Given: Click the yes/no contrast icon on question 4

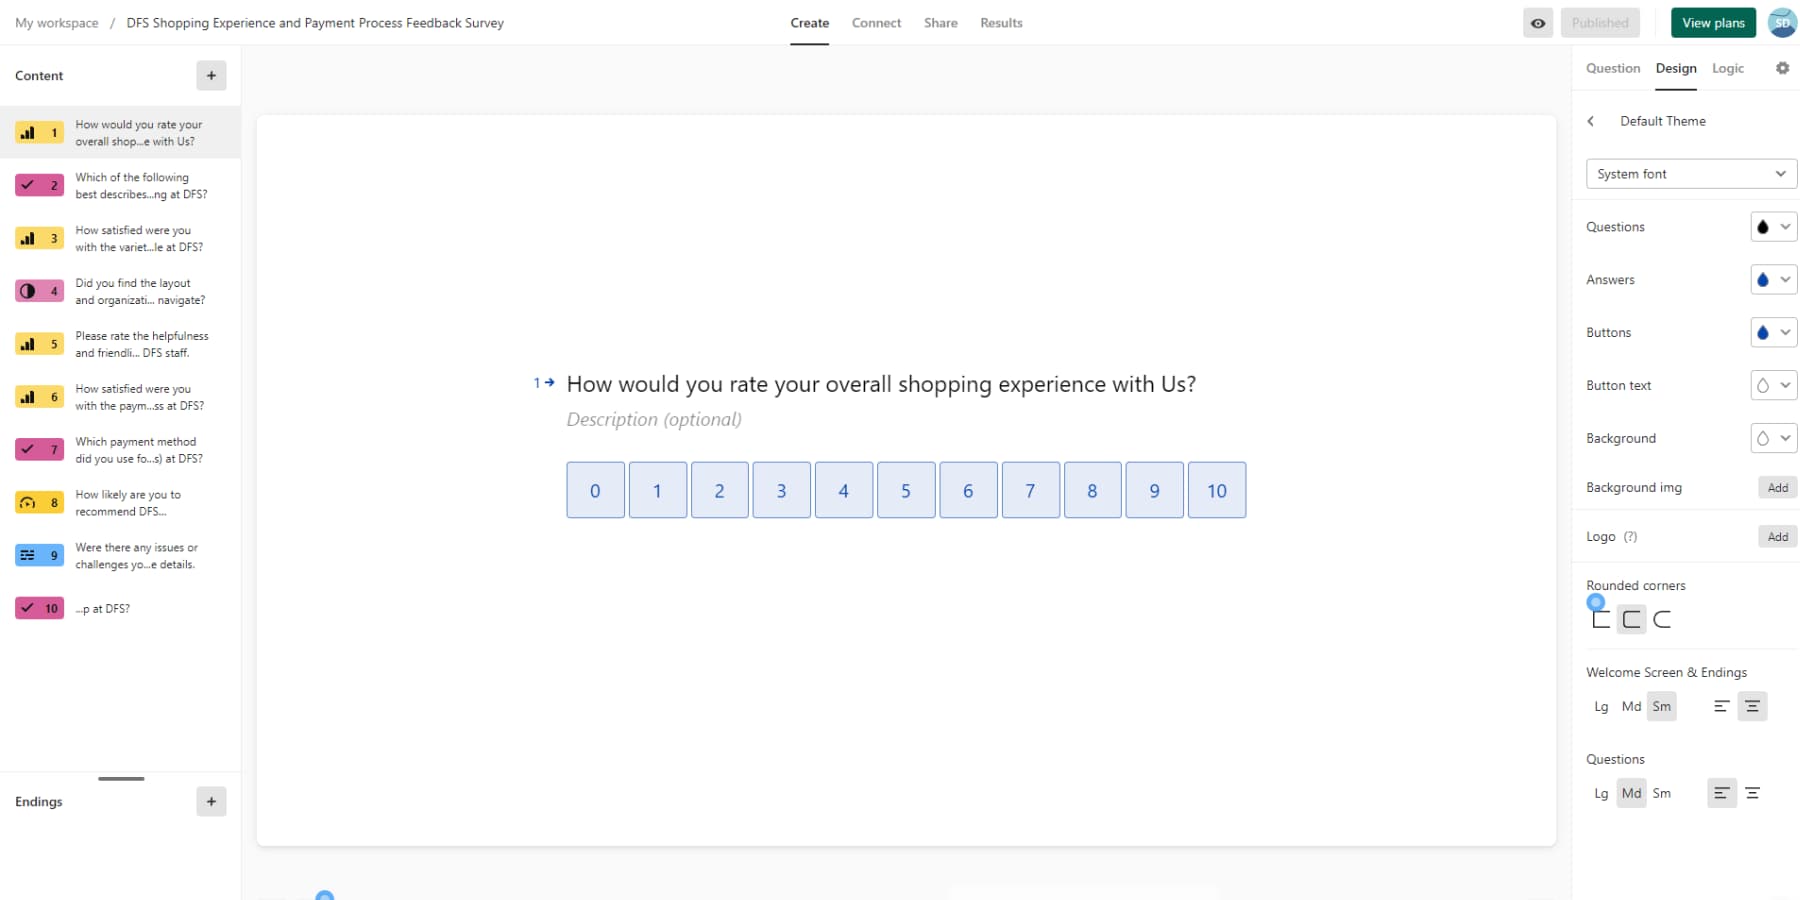Looking at the screenshot, I should pos(28,290).
